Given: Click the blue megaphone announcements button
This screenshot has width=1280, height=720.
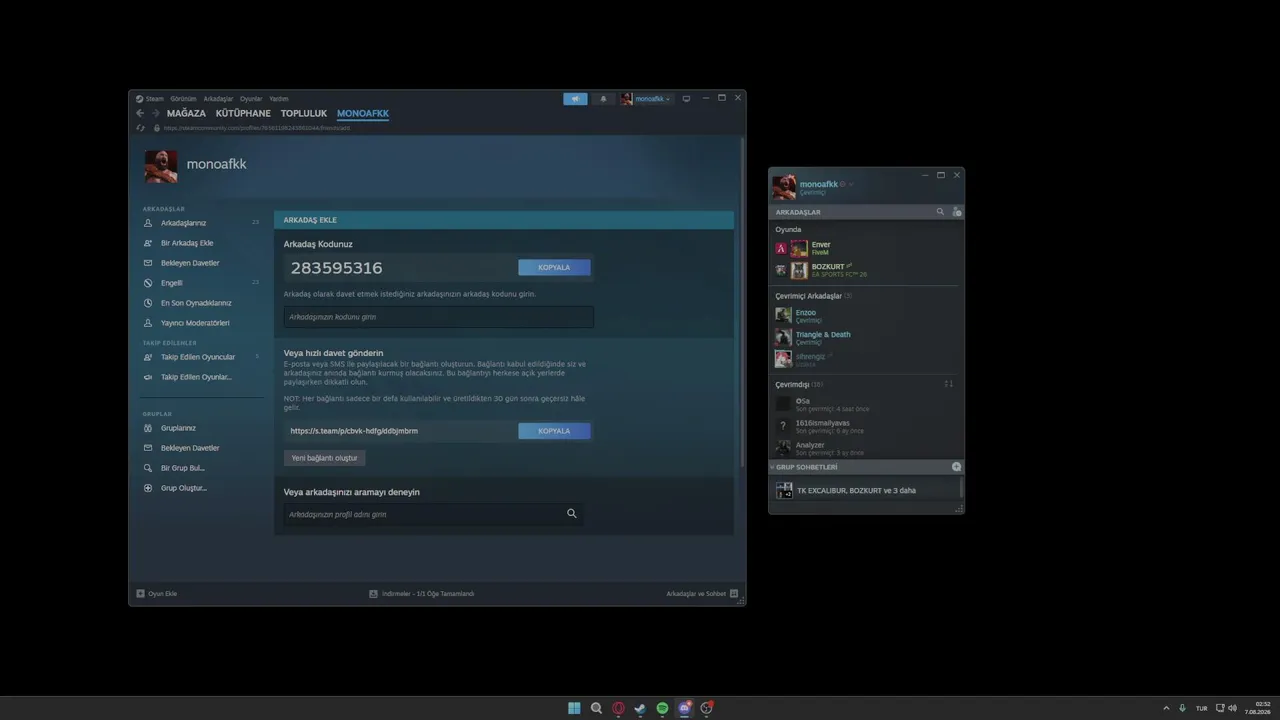Looking at the screenshot, I should tap(575, 99).
